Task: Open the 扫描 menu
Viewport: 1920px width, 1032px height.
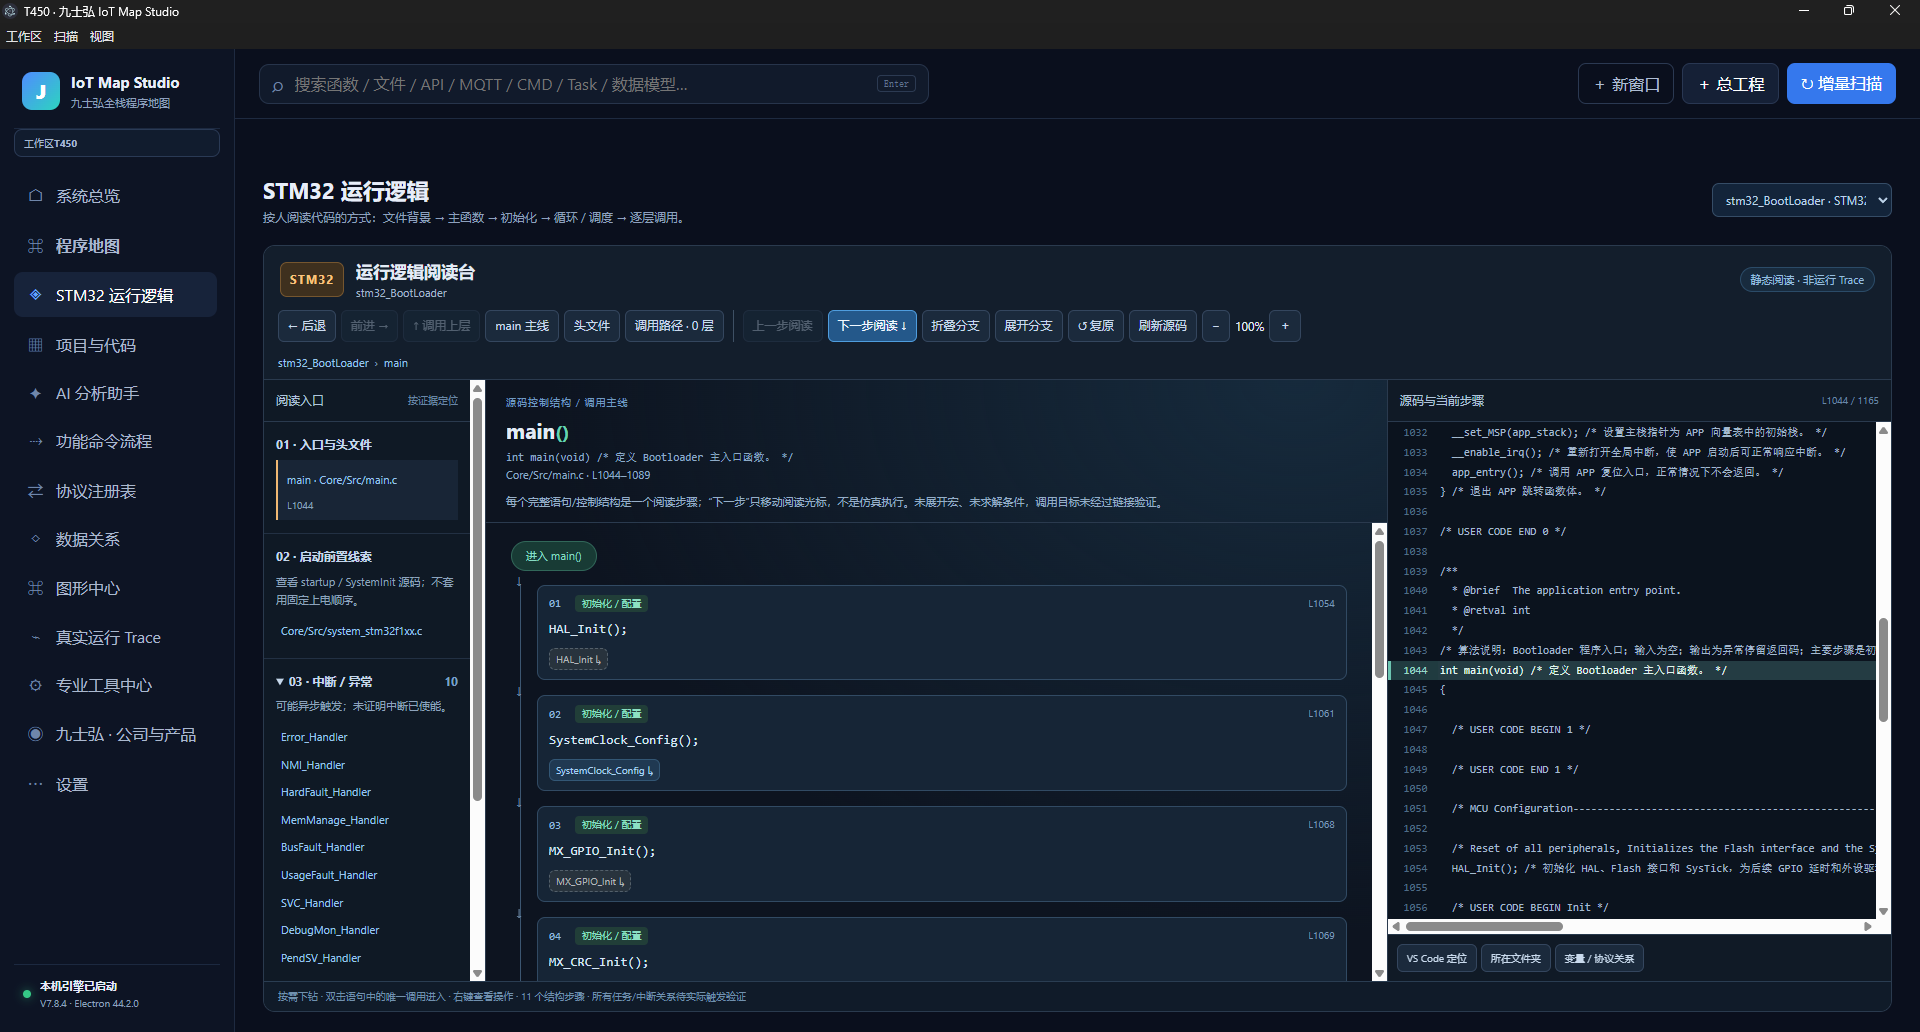Action: 66,36
